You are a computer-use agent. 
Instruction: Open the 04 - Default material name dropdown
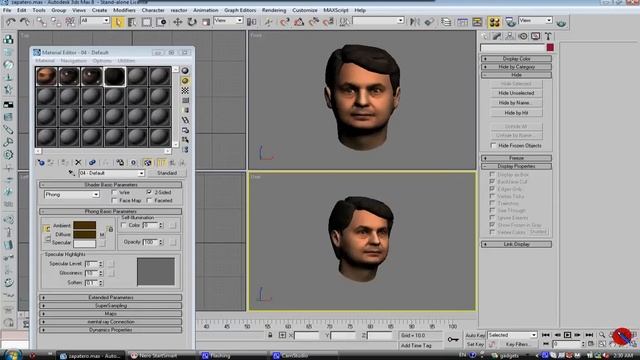(111, 173)
